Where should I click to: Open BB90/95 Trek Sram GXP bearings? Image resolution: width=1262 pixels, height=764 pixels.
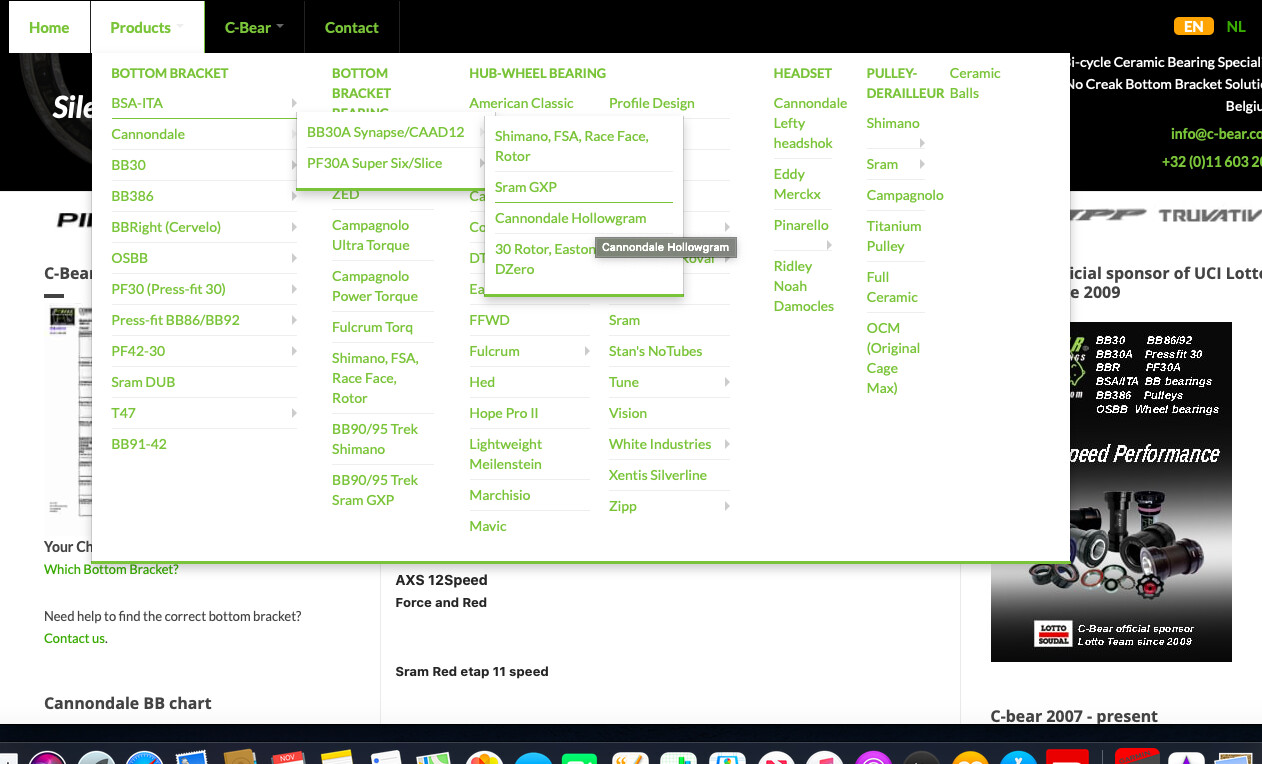(375, 490)
